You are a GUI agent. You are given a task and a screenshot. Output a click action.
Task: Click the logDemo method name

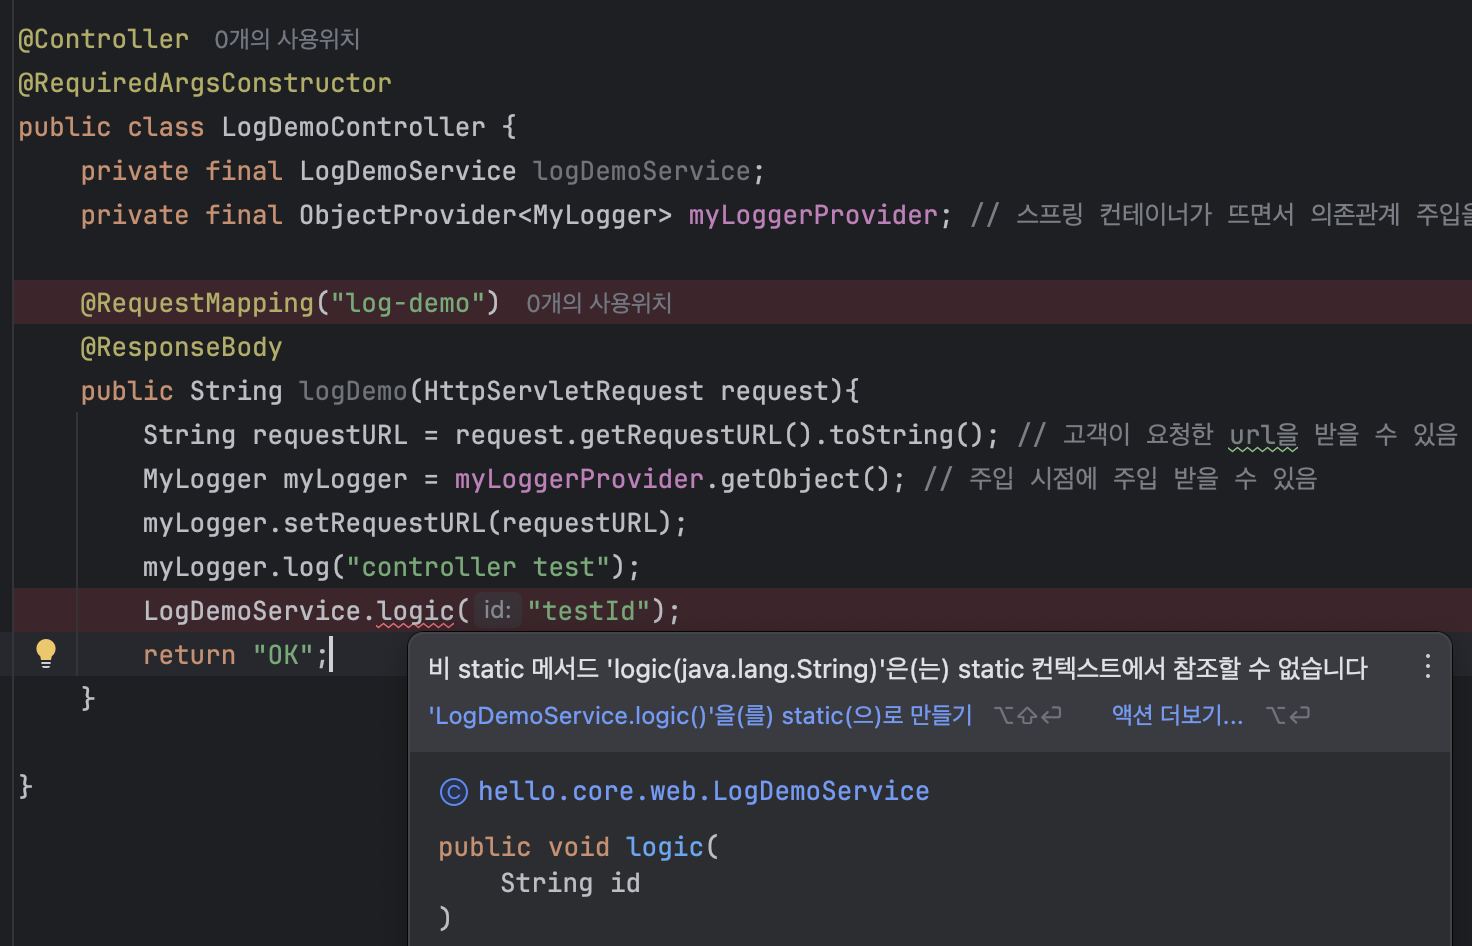353,391
